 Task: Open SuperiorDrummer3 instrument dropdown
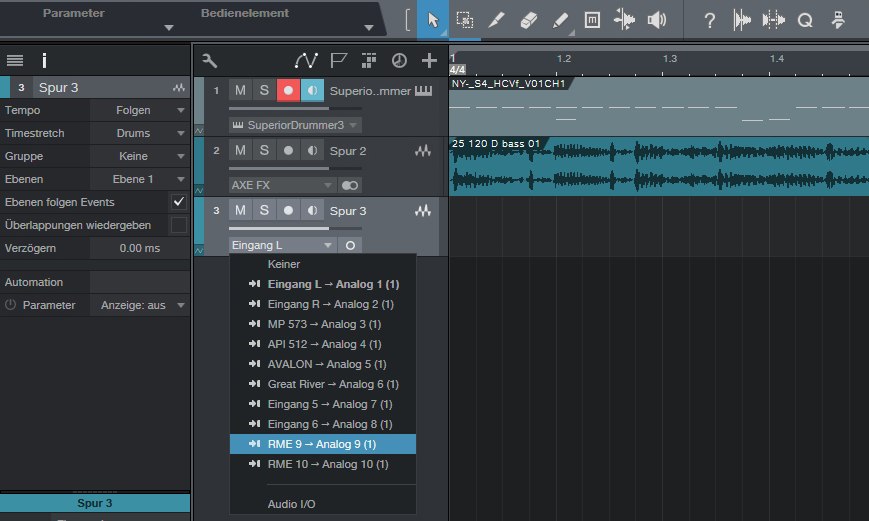click(295, 125)
